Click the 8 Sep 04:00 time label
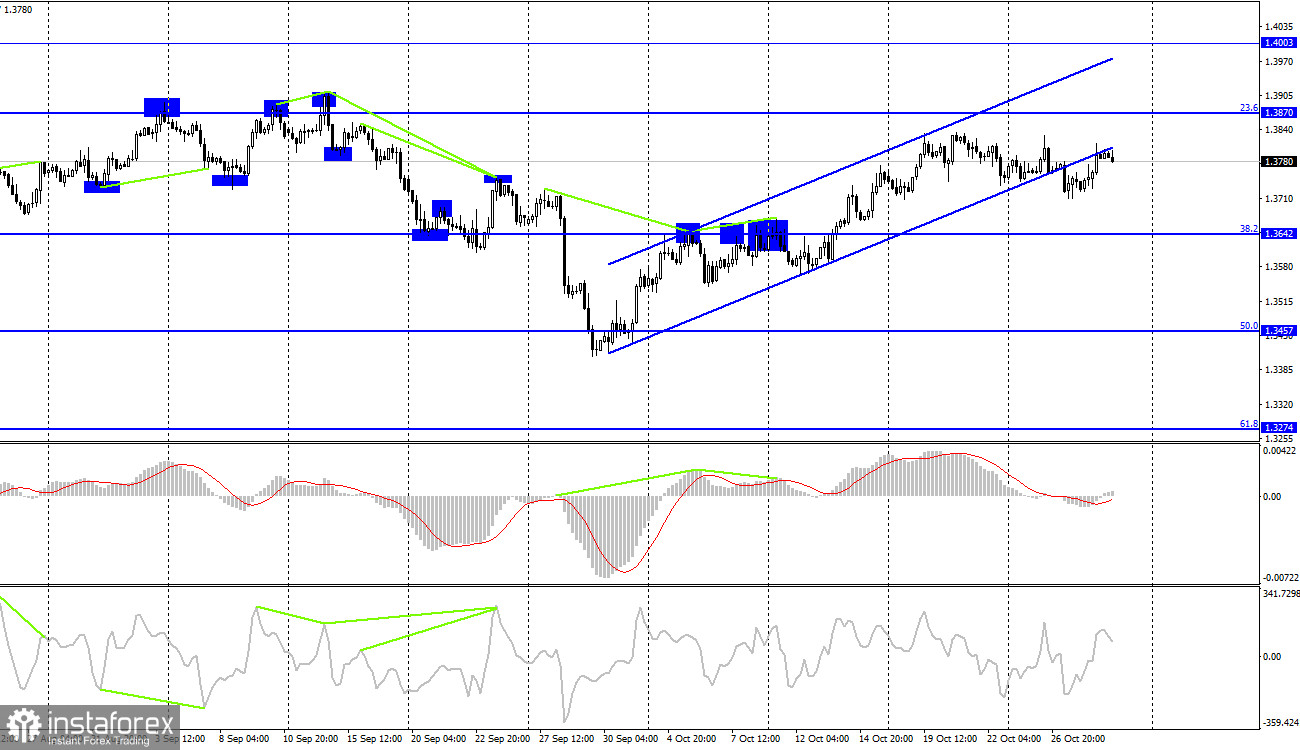The image size is (1300, 750). pyautogui.click(x=243, y=739)
